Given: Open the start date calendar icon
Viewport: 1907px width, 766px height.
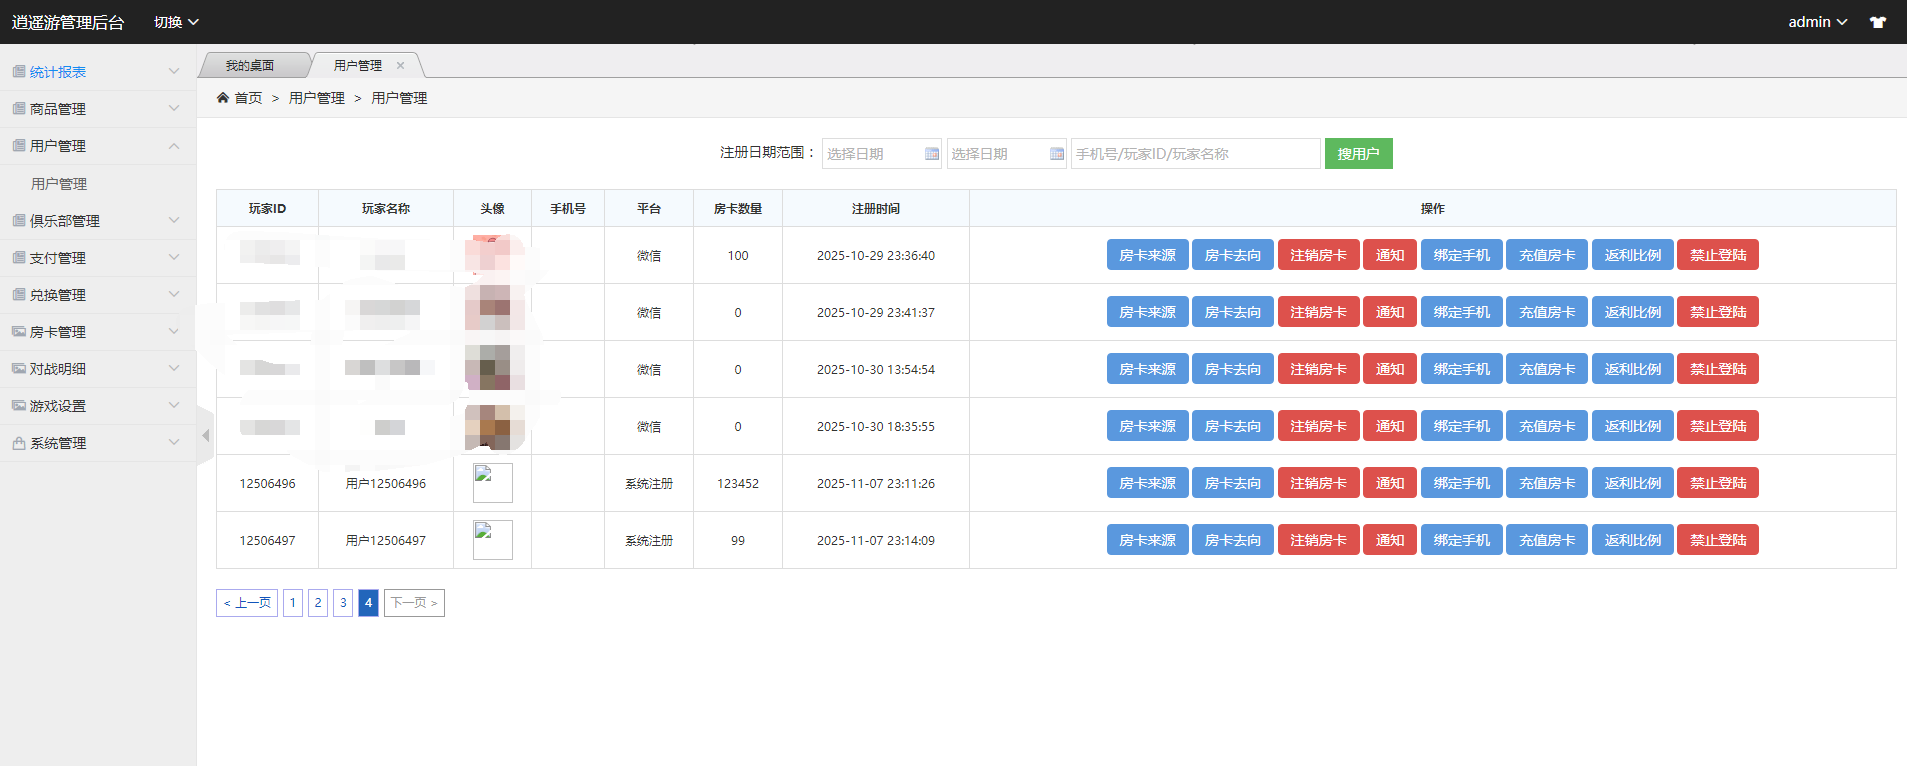Looking at the screenshot, I should point(931,154).
